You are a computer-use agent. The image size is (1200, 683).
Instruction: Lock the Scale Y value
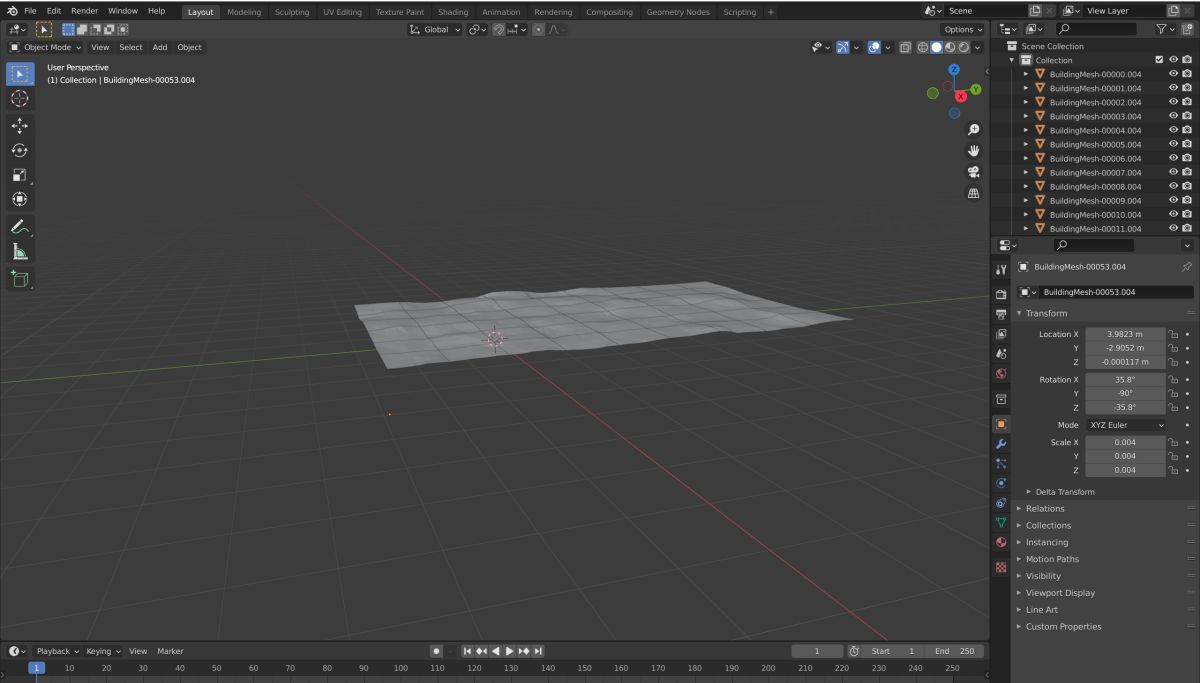(x=1173, y=456)
